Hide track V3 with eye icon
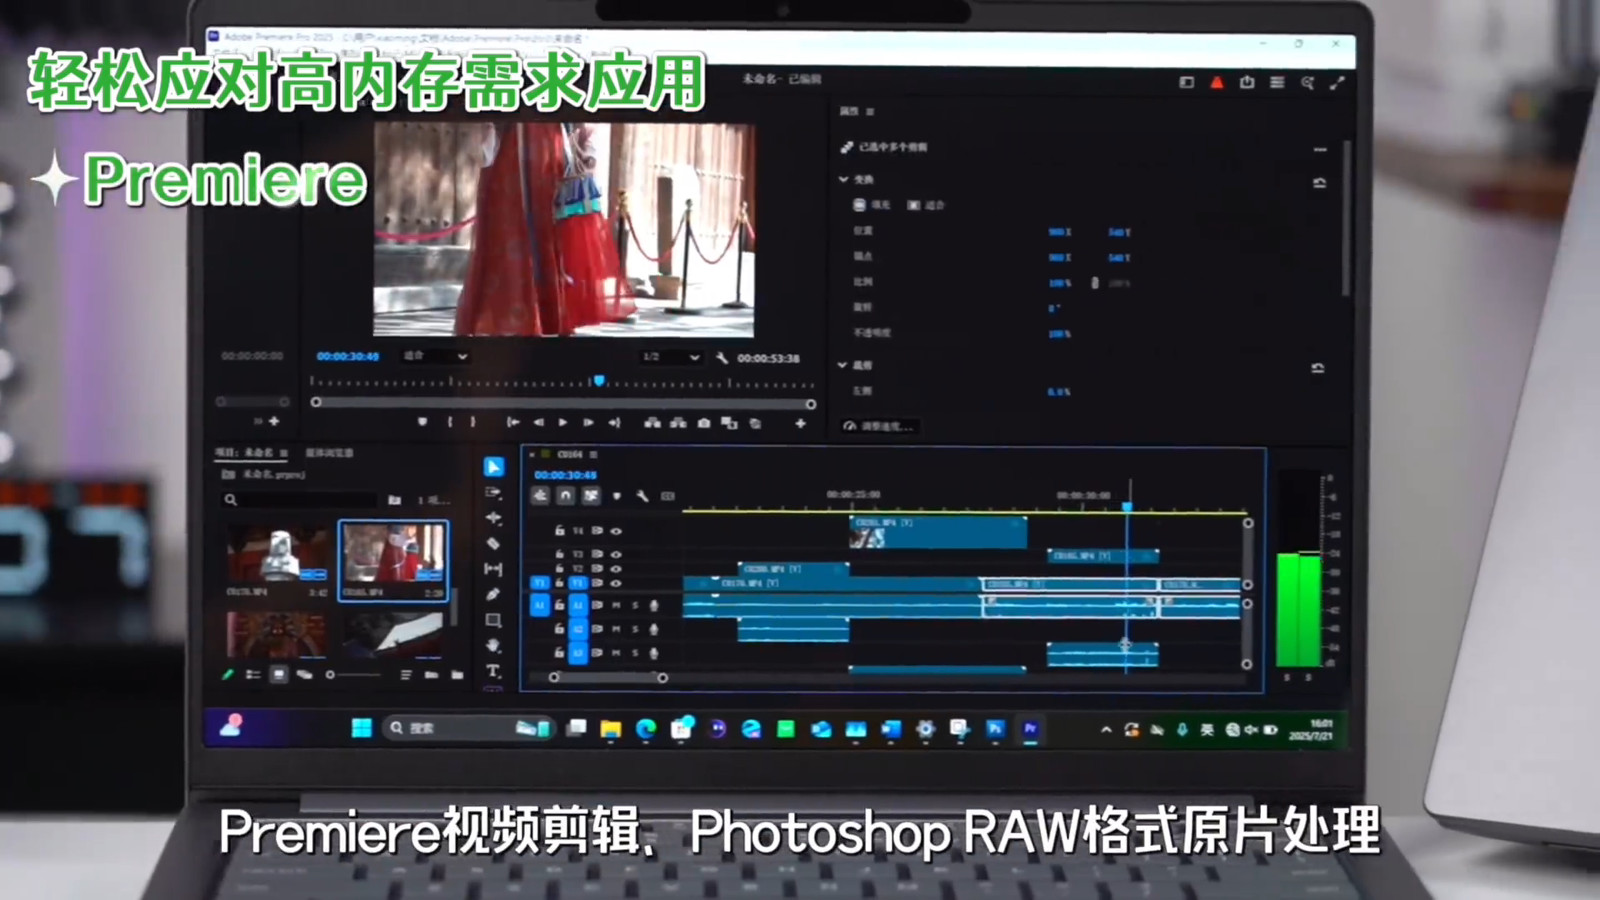The image size is (1600, 900). (x=616, y=553)
